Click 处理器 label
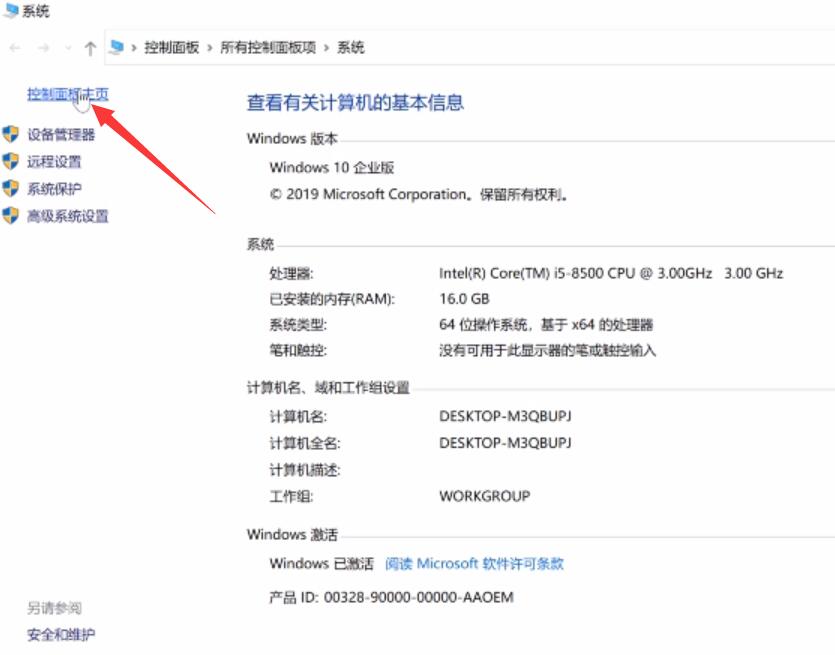Image resolution: width=835 pixels, height=655 pixels. point(291,274)
